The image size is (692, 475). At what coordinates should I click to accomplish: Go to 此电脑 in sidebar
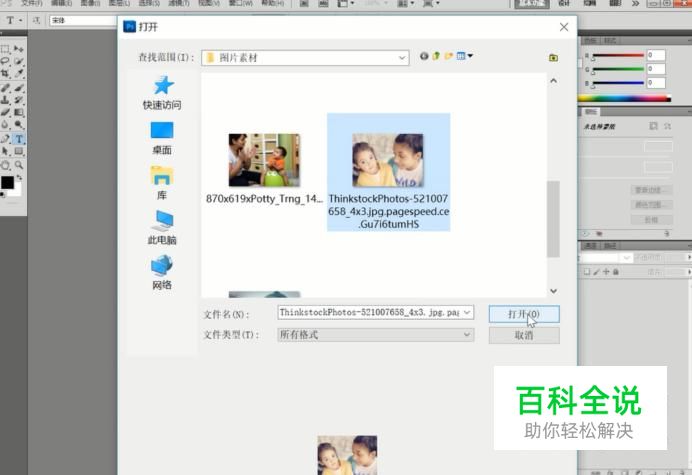point(162,228)
